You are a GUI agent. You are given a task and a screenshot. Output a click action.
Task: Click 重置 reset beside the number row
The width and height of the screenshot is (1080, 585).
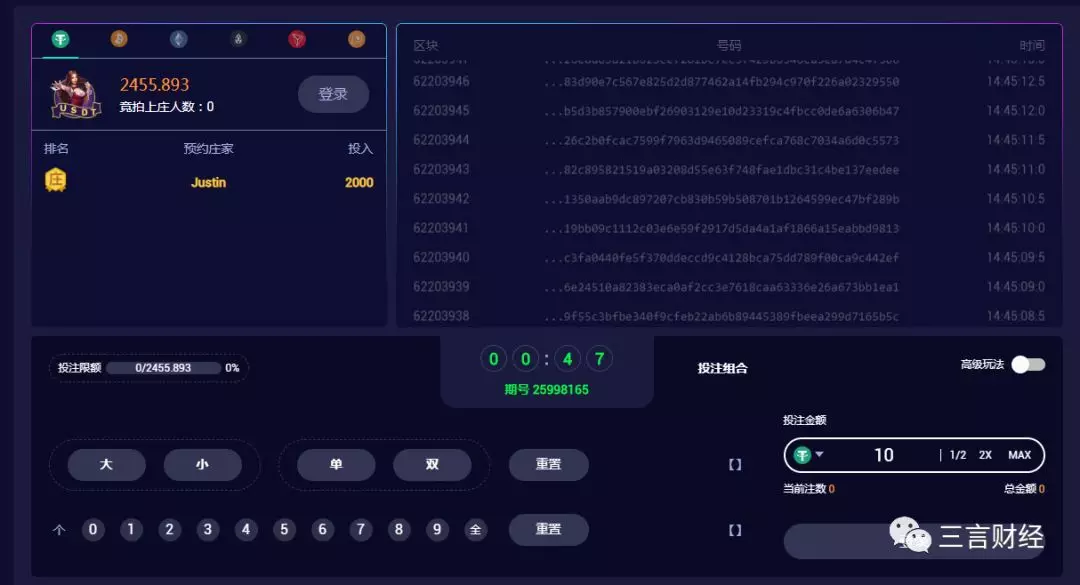(x=549, y=529)
